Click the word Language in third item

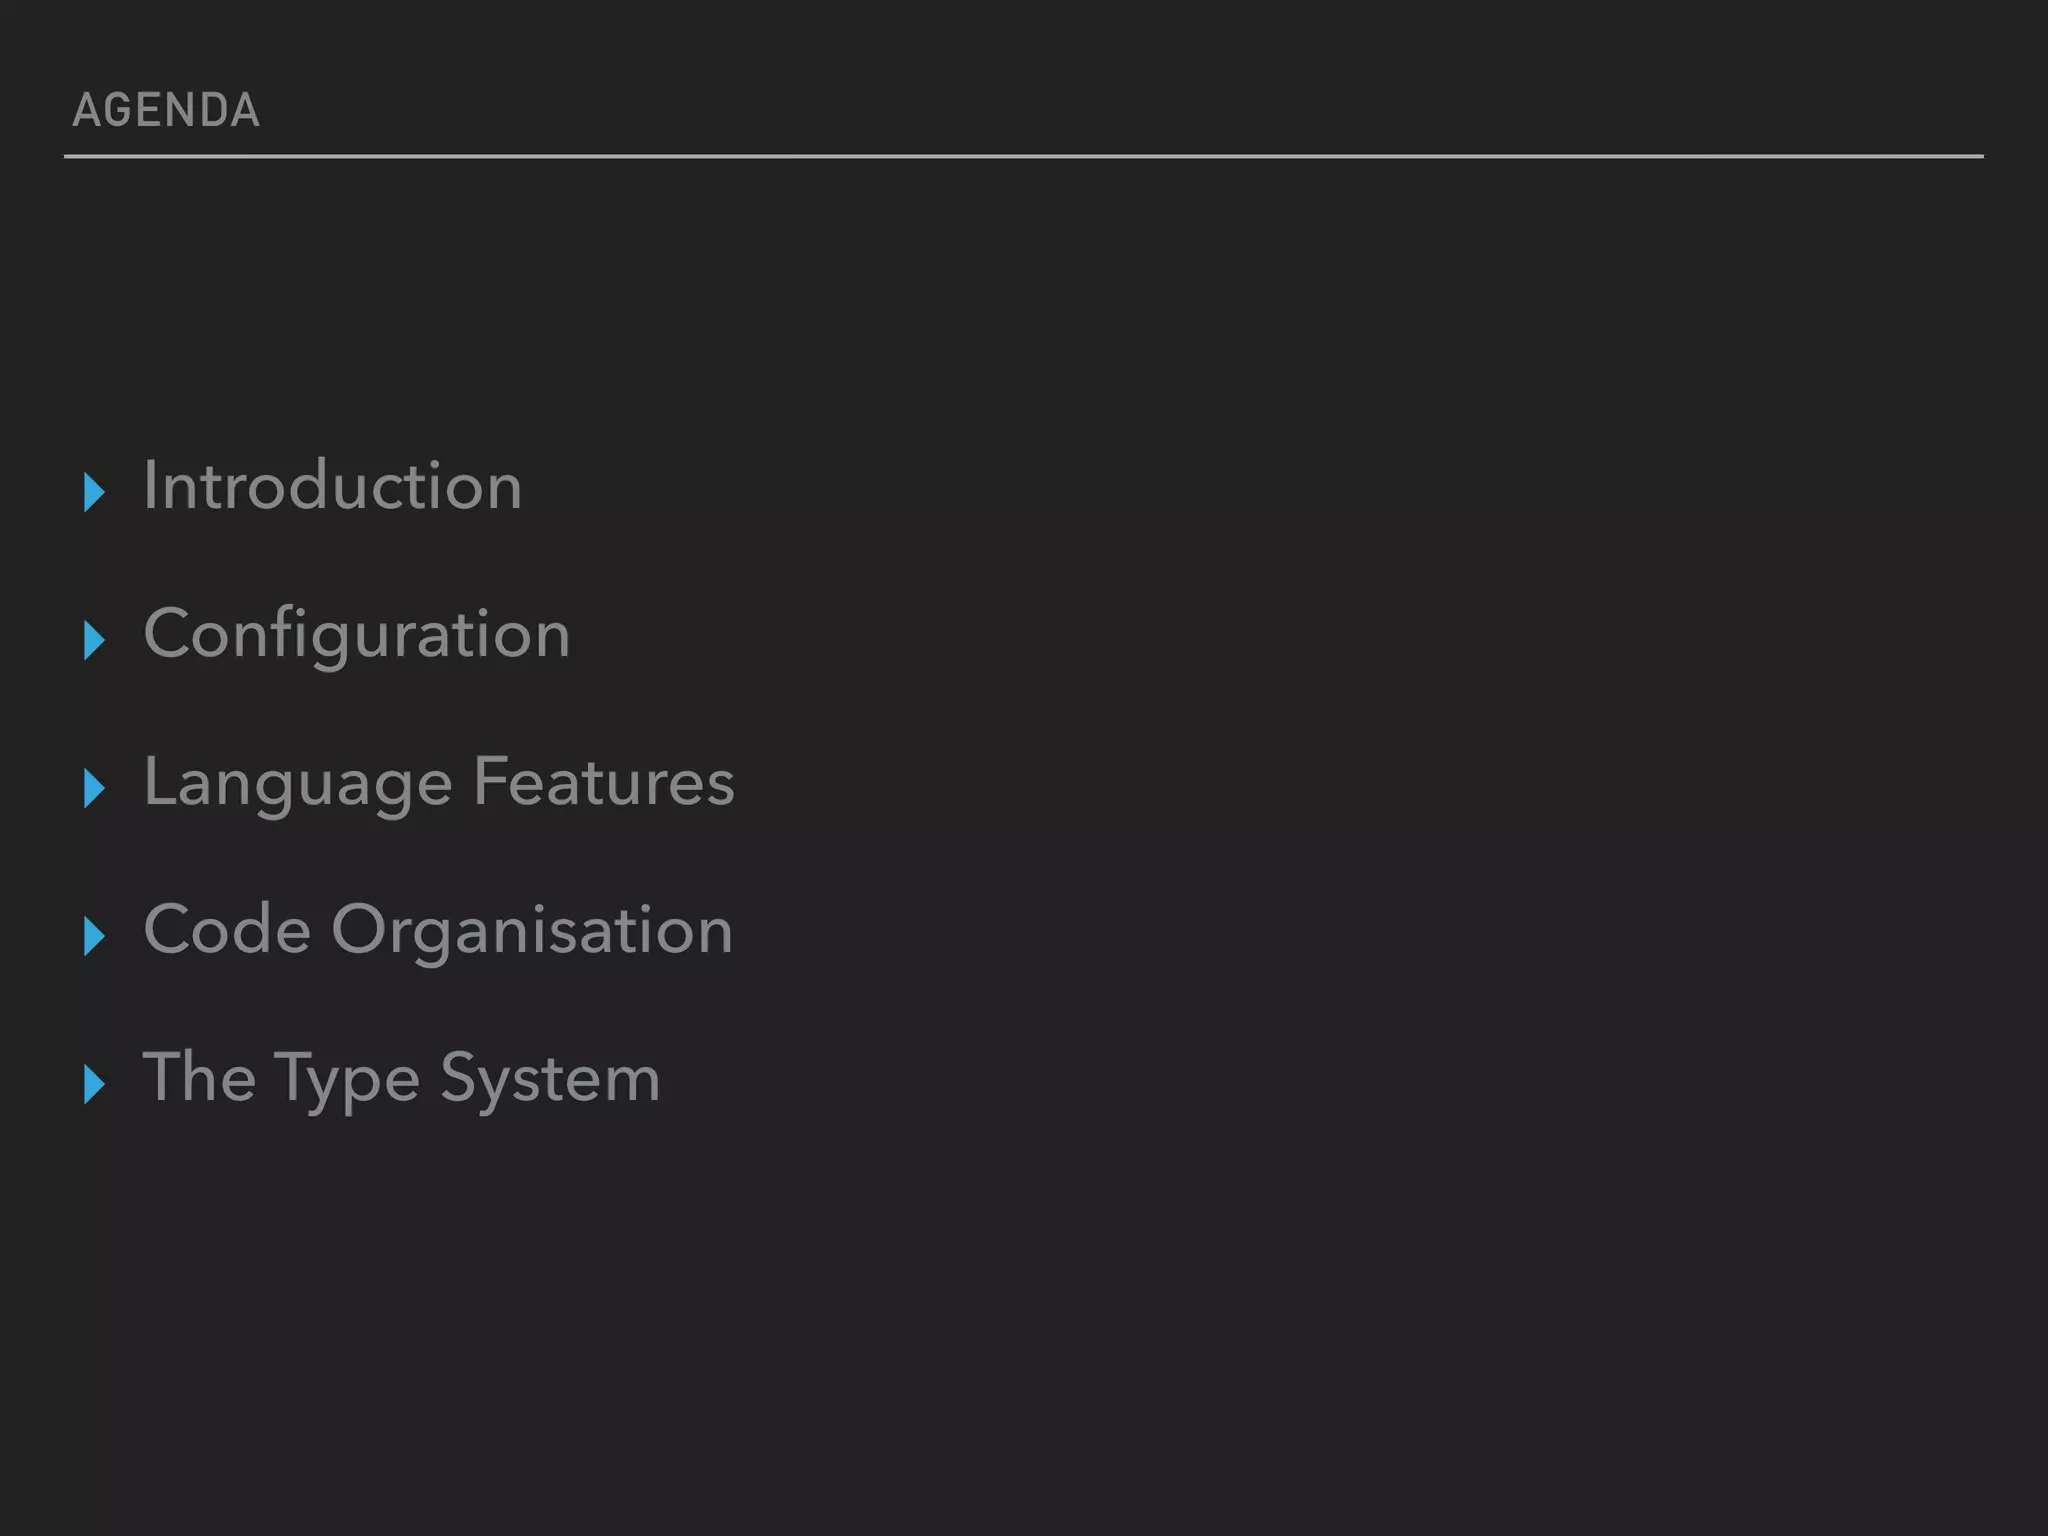[x=298, y=782]
